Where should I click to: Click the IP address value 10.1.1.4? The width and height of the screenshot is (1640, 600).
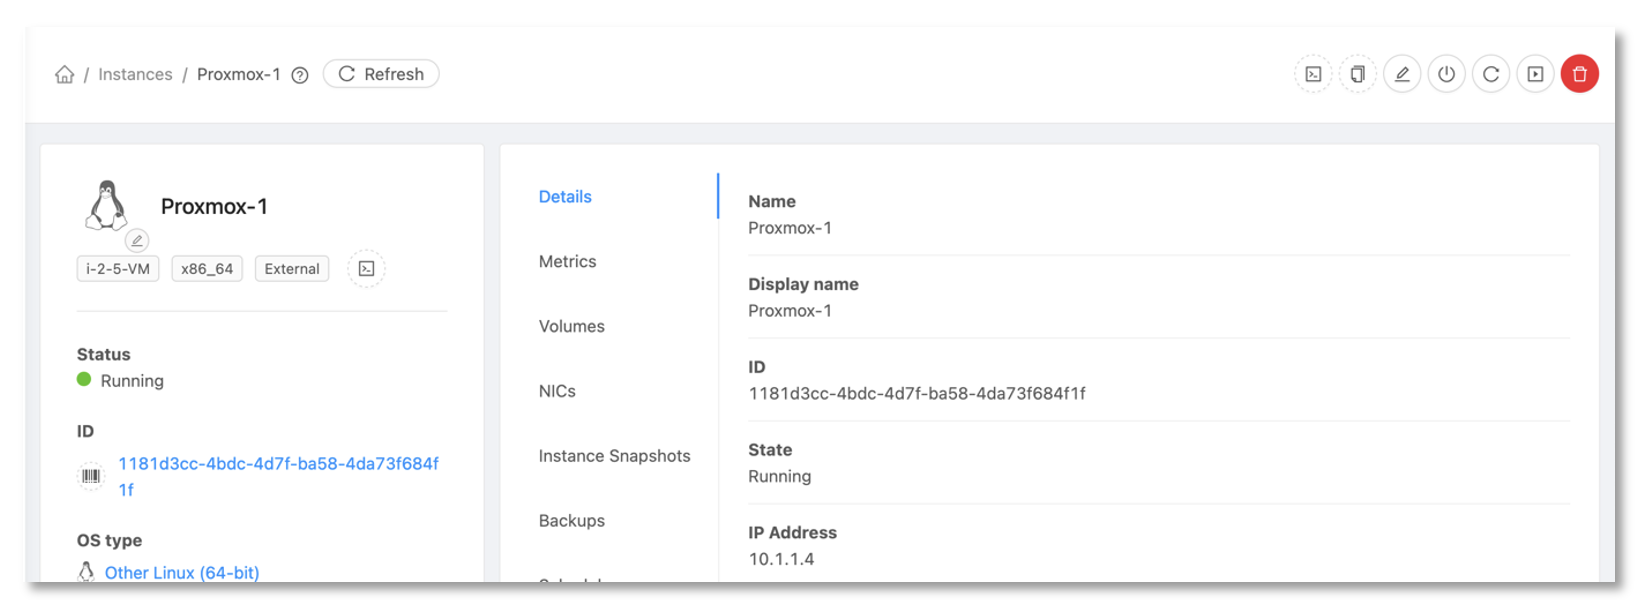pos(781,559)
